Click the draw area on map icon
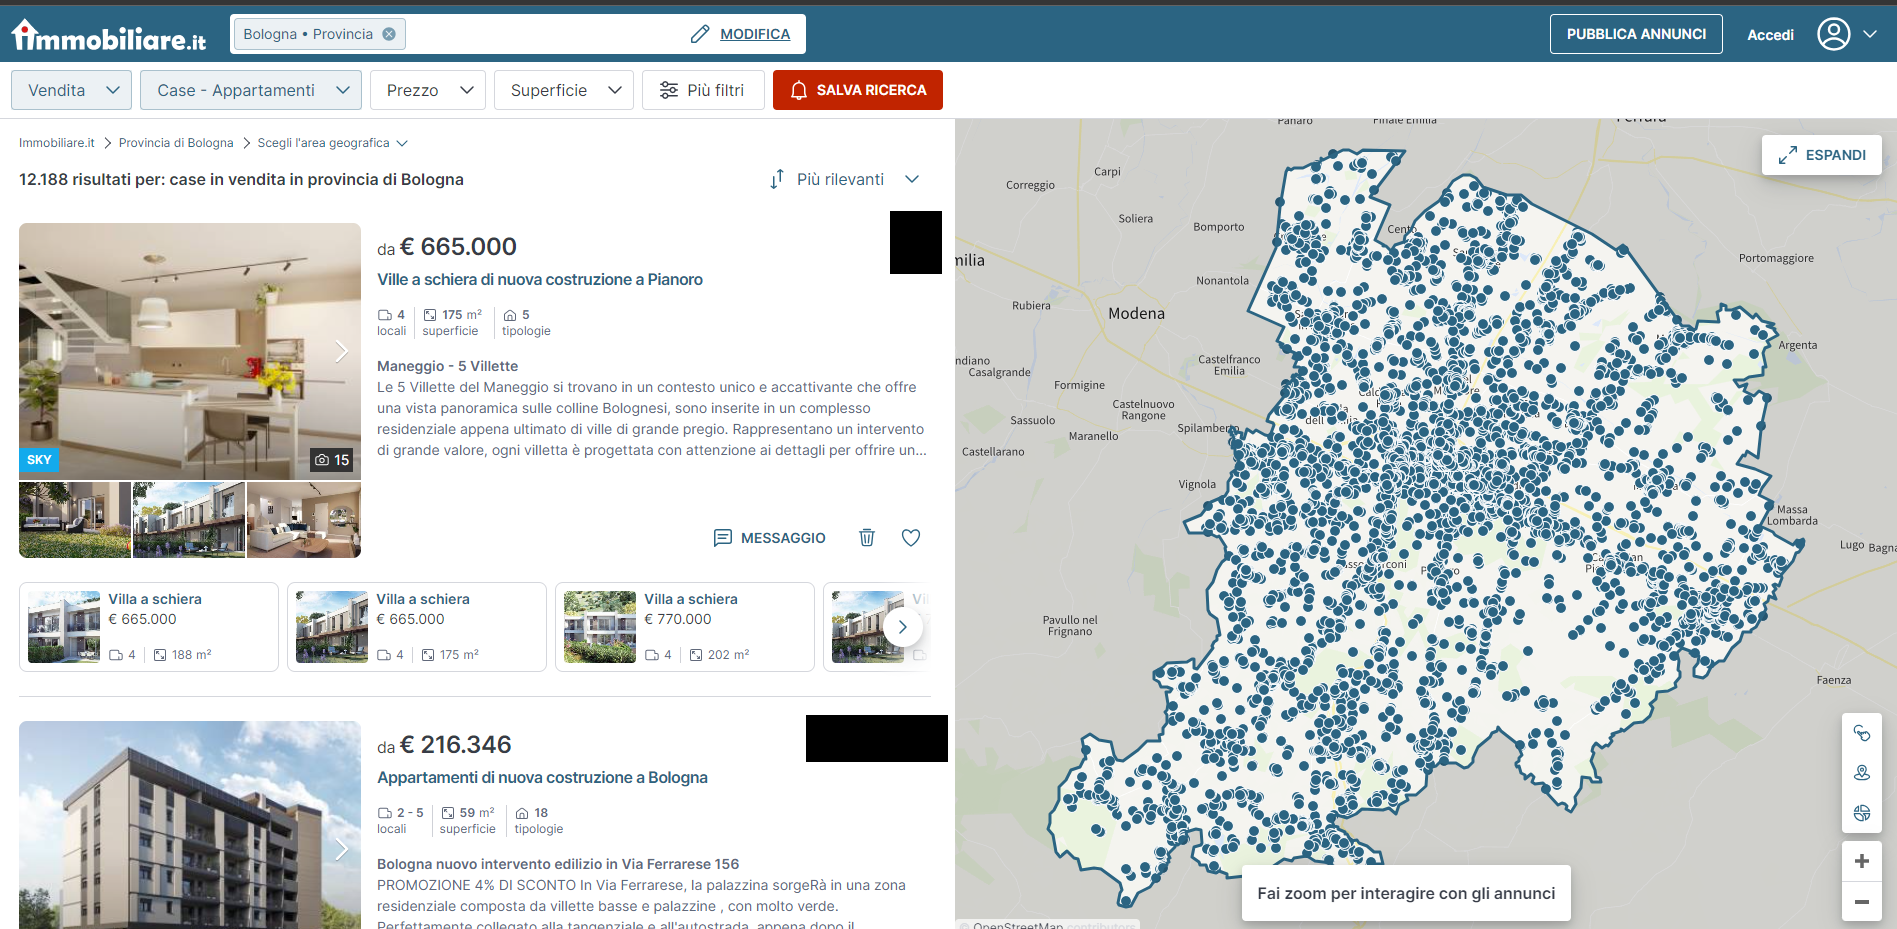Screen dimensions: 1897x929 tap(1862, 733)
